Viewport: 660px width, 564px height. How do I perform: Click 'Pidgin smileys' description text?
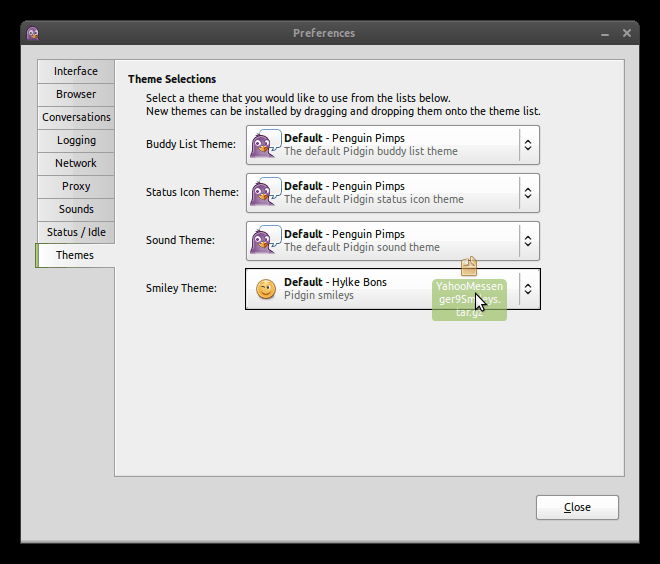319,295
